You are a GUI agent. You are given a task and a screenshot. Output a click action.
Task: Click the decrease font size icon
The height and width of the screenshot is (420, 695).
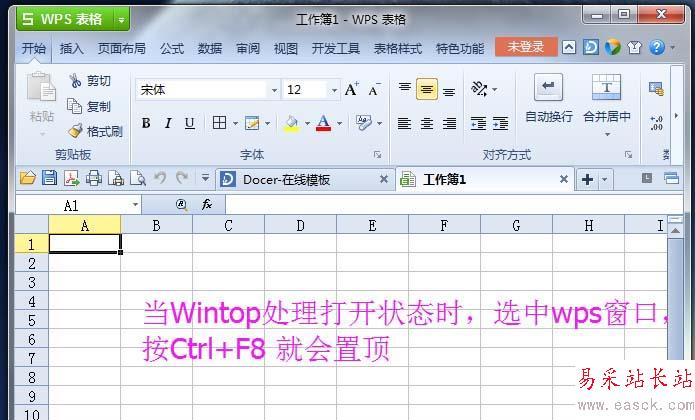coord(374,89)
